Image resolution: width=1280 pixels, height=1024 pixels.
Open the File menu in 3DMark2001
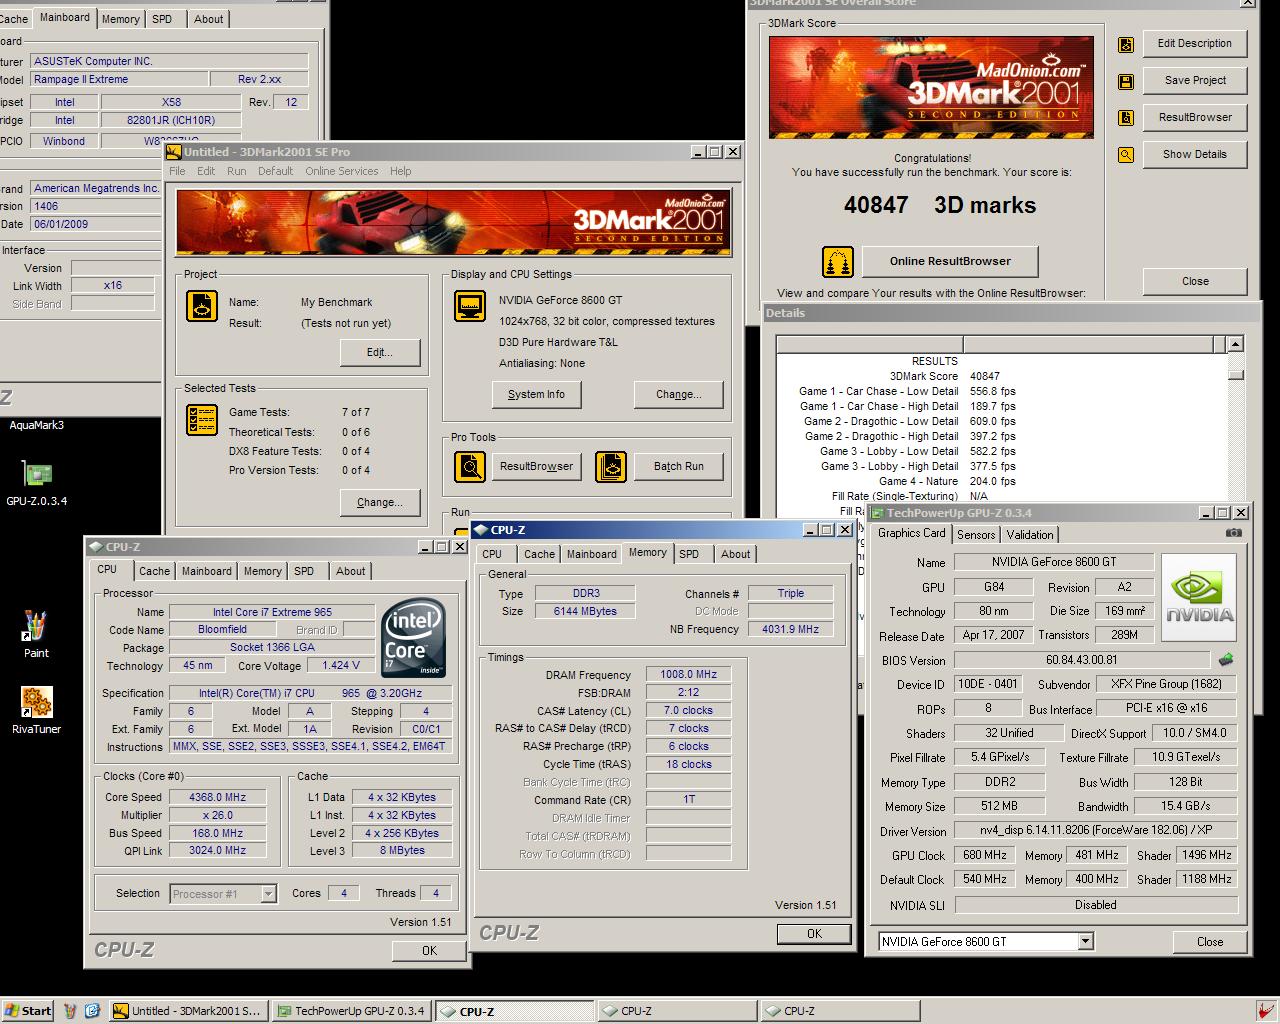(177, 171)
